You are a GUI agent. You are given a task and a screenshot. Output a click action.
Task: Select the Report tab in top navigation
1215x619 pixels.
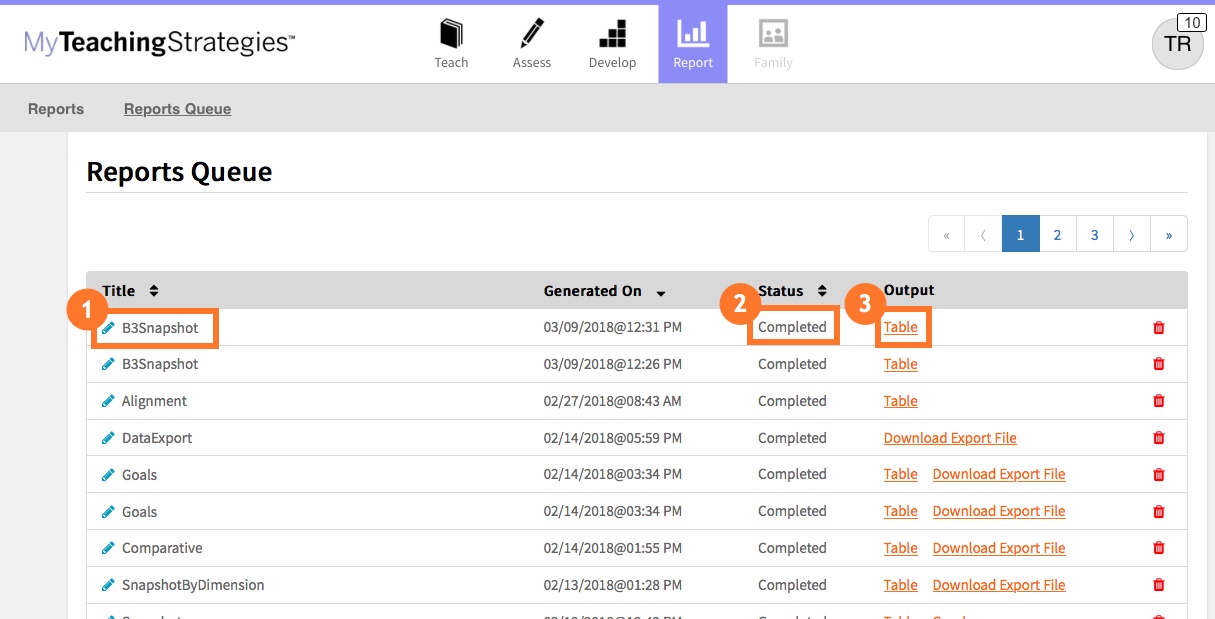coord(693,44)
